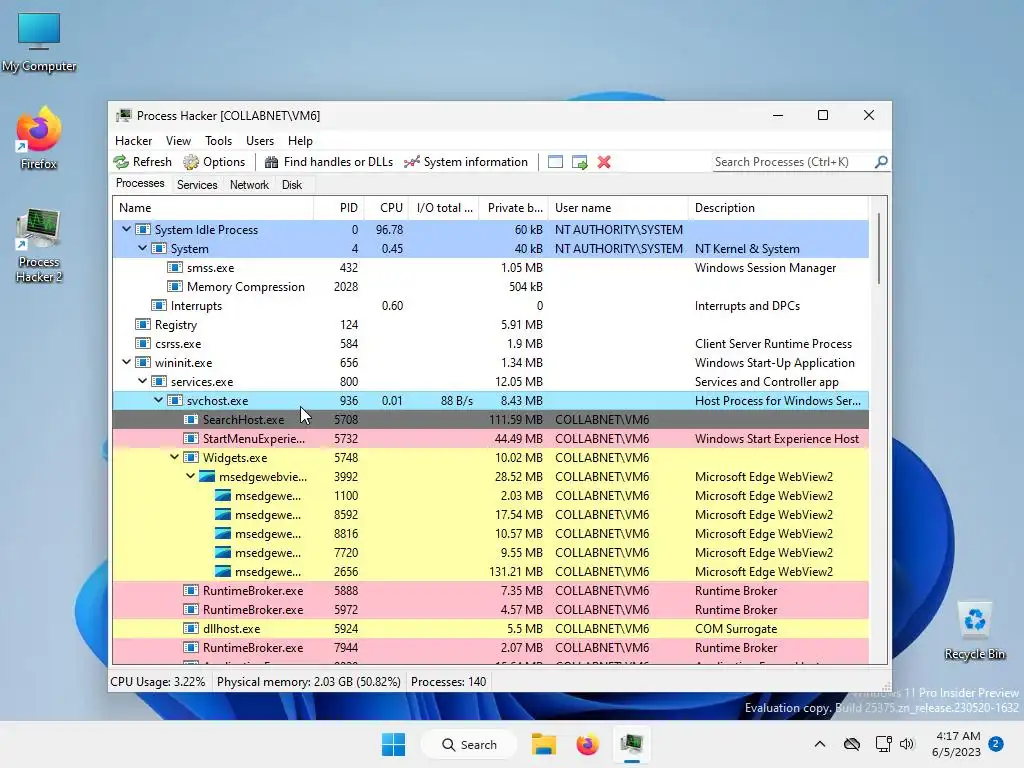Click the taskbar Search box
Image resolution: width=1024 pixels, height=768 pixels.
point(469,744)
